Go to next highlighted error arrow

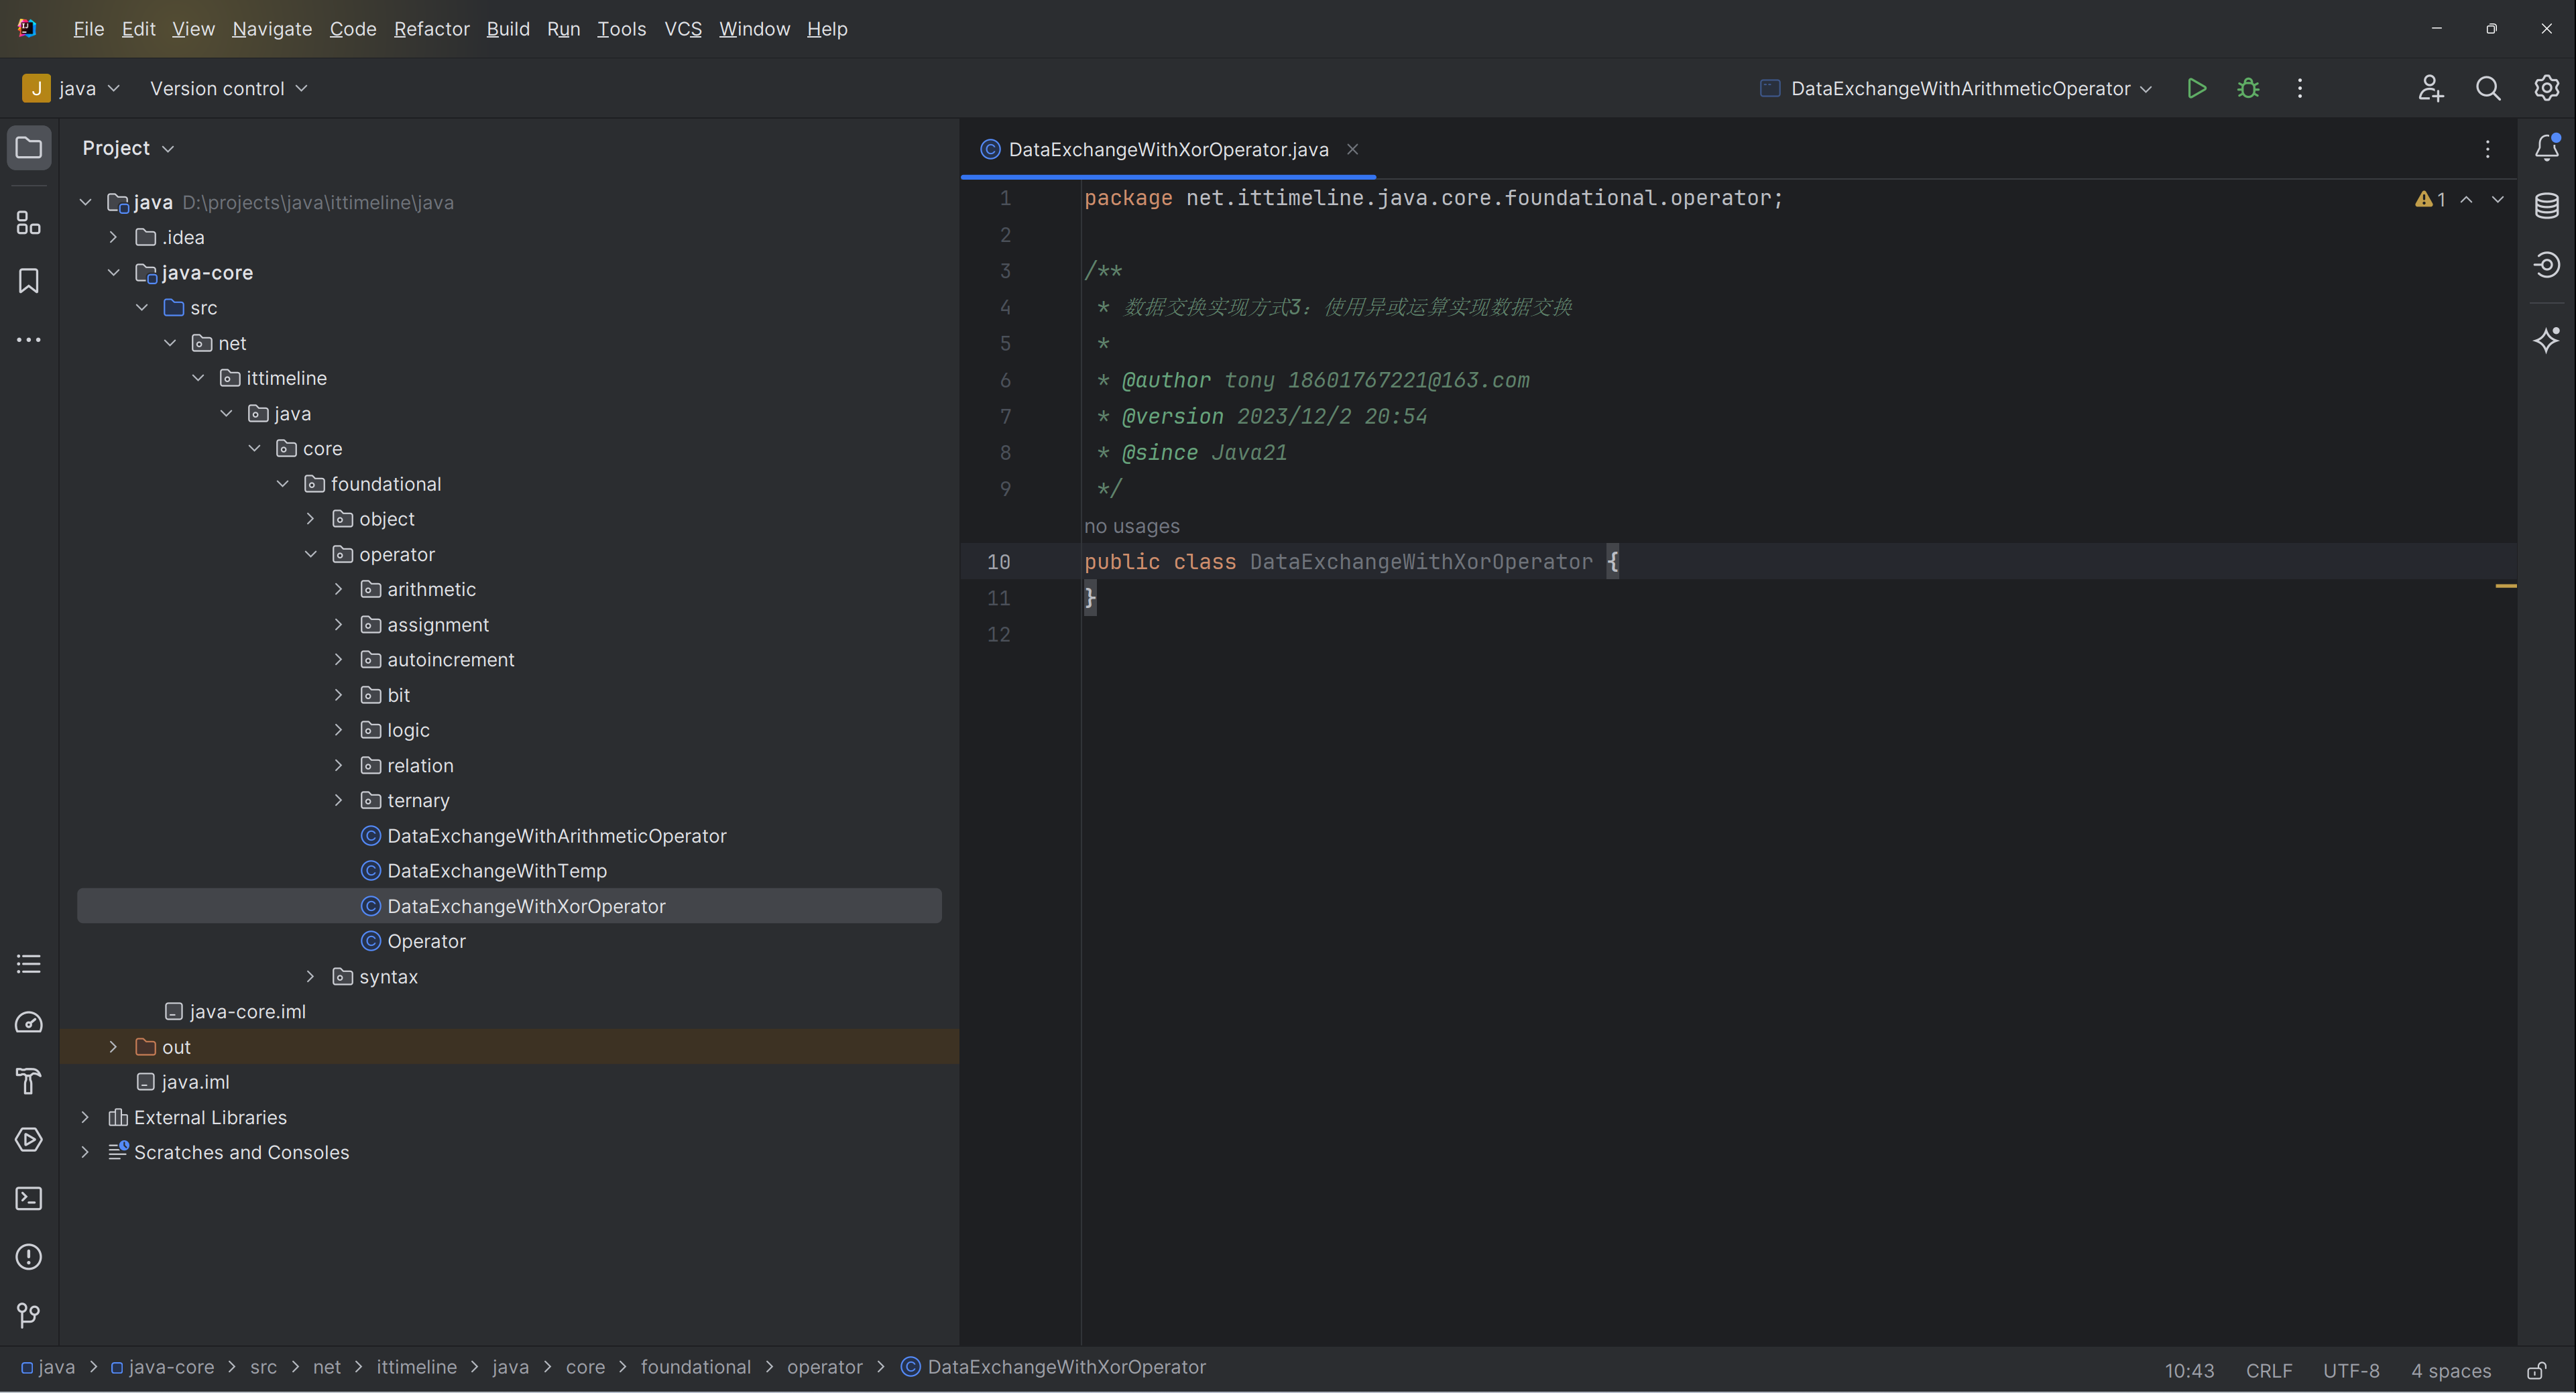(2498, 199)
